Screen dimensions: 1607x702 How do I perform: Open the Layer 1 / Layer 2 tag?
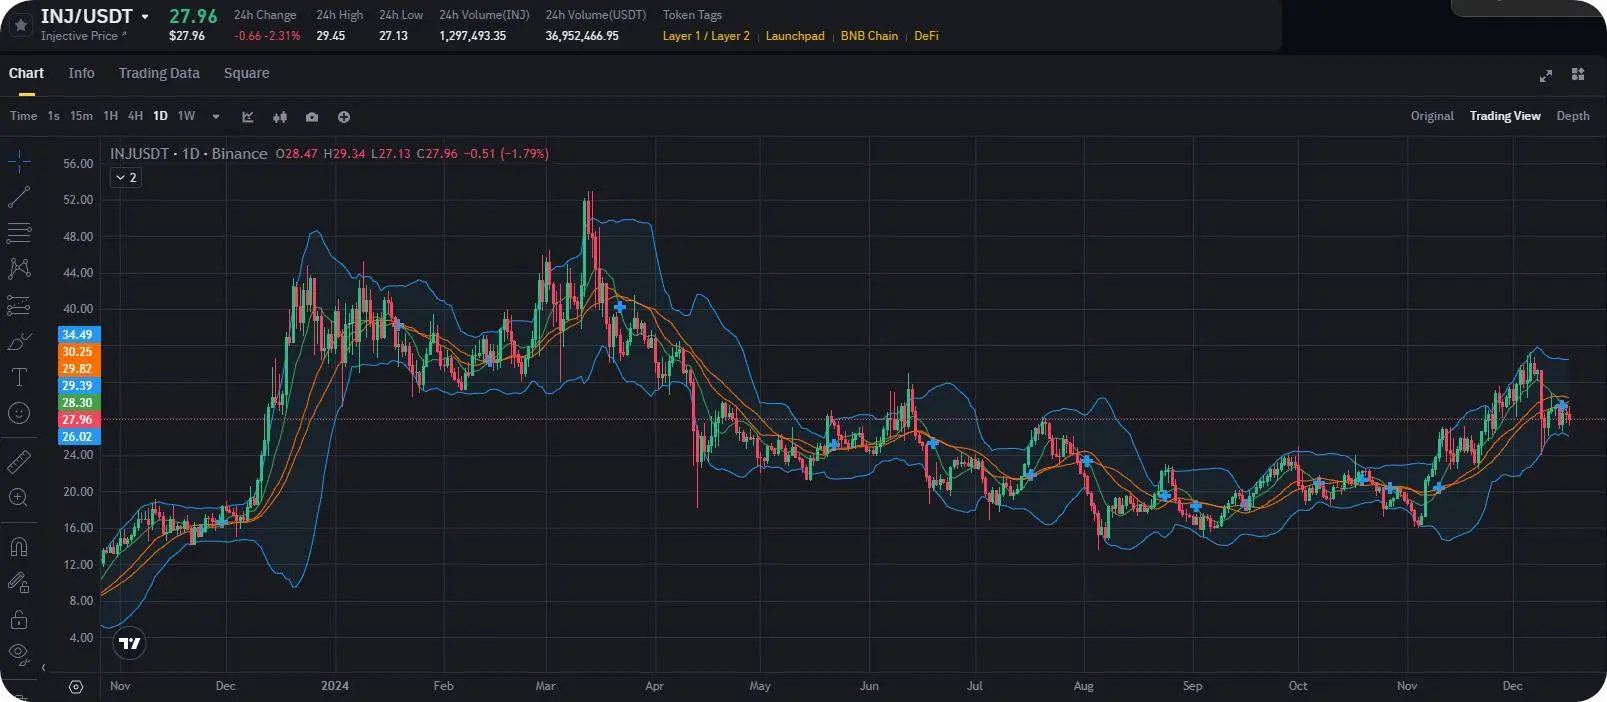pos(706,36)
